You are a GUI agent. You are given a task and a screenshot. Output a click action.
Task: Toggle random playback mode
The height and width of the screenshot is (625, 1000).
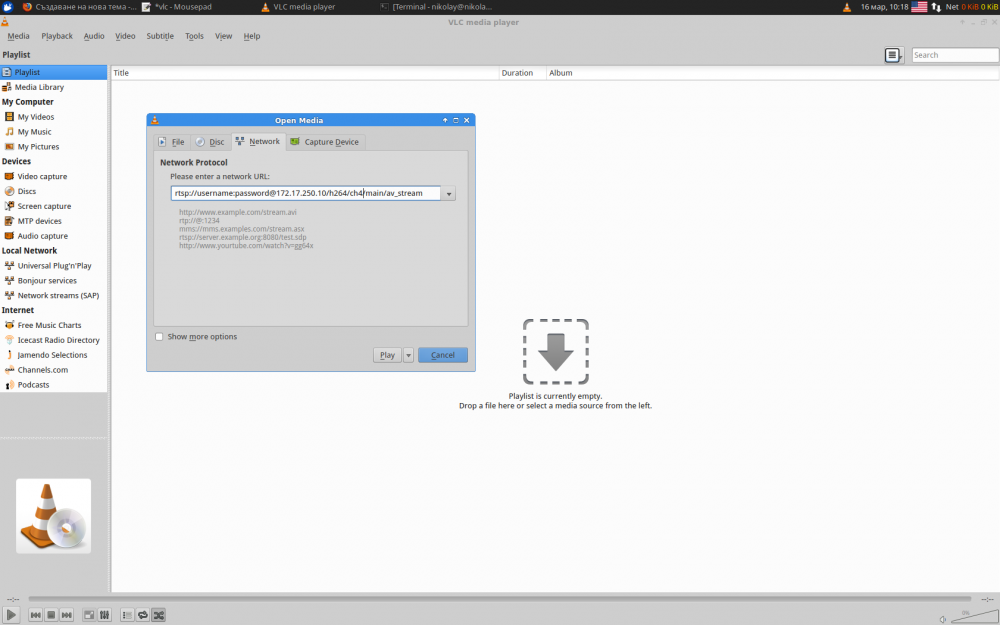pyautogui.click(x=158, y=614)
